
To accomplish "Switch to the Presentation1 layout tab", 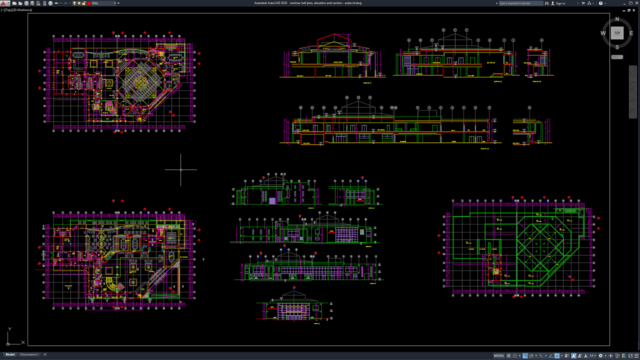I will point(29,355).
